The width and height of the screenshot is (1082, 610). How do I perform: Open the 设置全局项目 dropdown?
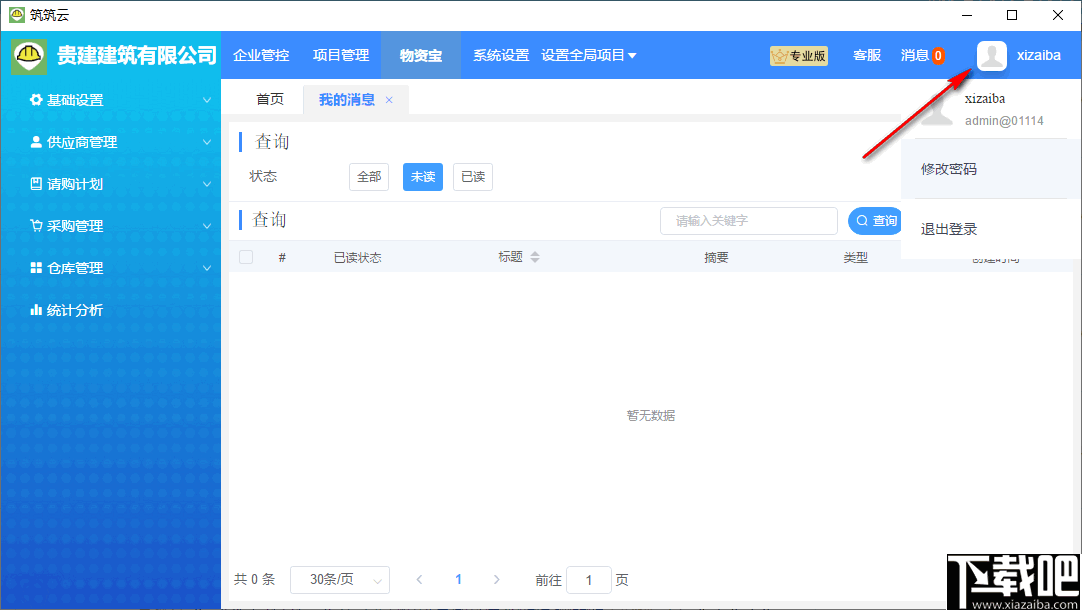pyautogui.click(x=589, y=56)
